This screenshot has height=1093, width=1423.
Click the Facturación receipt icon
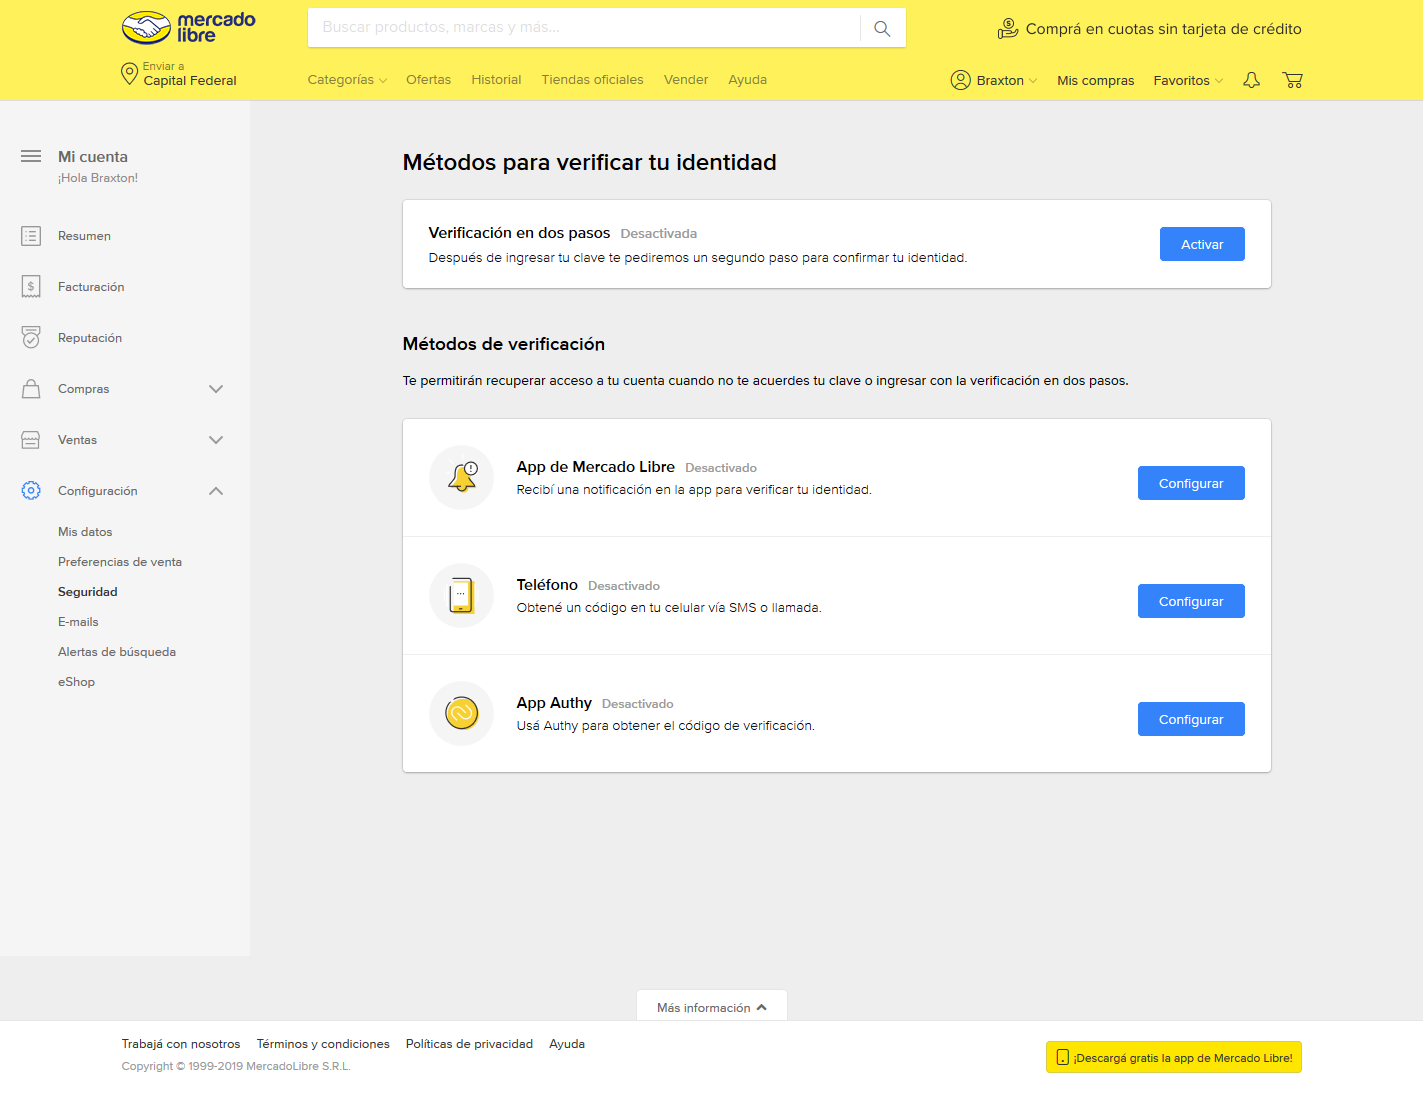point(31,287)
